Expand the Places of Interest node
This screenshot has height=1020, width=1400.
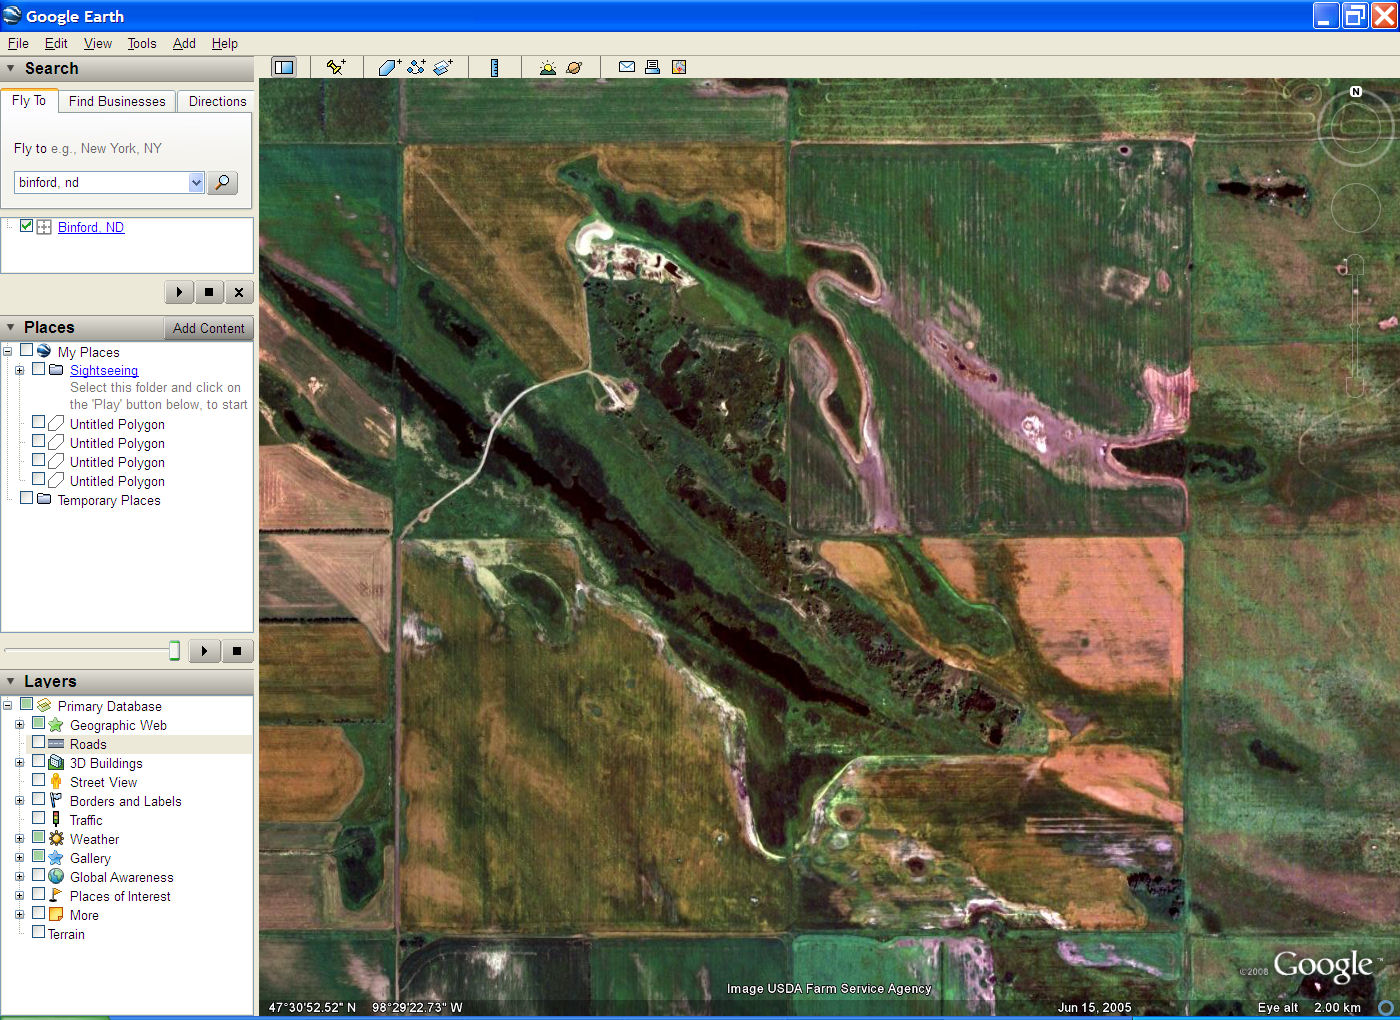click(19, 896)
